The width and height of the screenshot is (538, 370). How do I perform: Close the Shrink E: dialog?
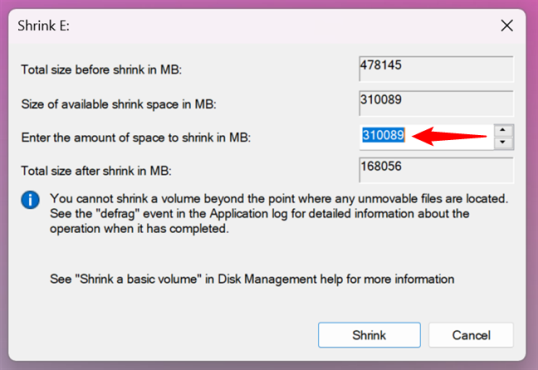(x=507, y=25)
